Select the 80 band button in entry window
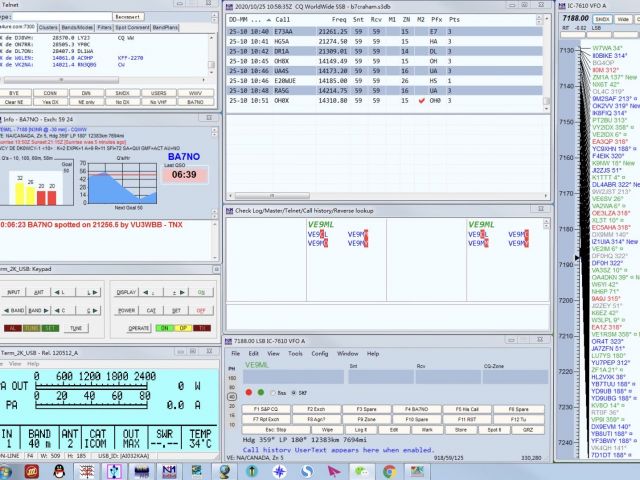 (x=232, y=387)
